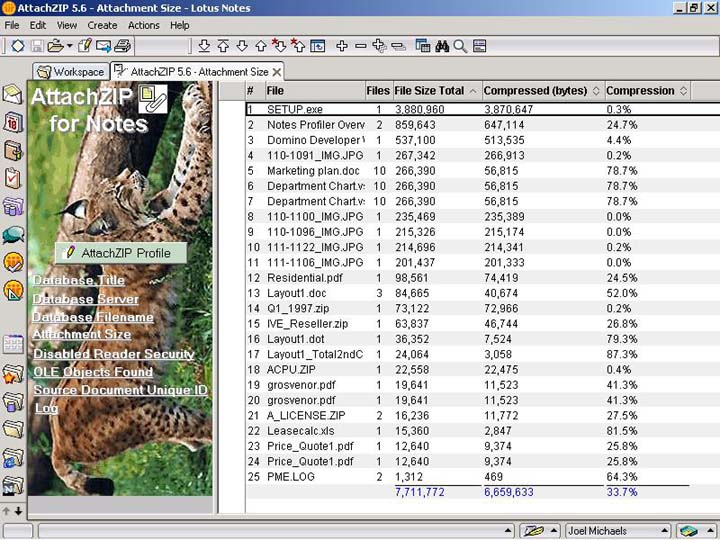The image size is (720, 540).
Task: Click the expand all plus icon
Action: click(342, 46)
